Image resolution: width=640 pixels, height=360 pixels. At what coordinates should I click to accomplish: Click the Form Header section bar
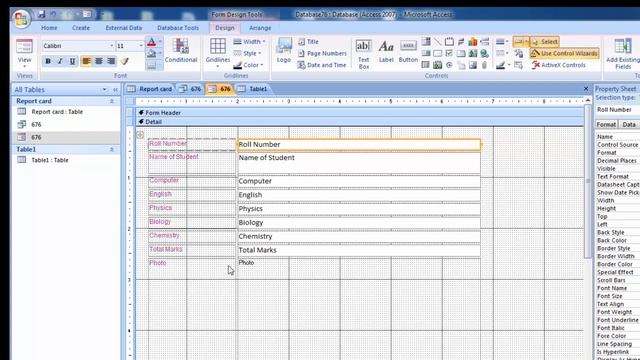coord(360,113)
